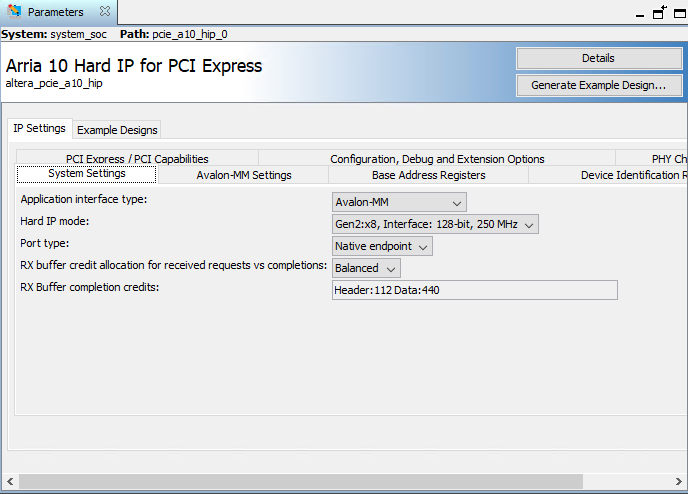Open the PHY Characteristics tab

tap(652, 158)
